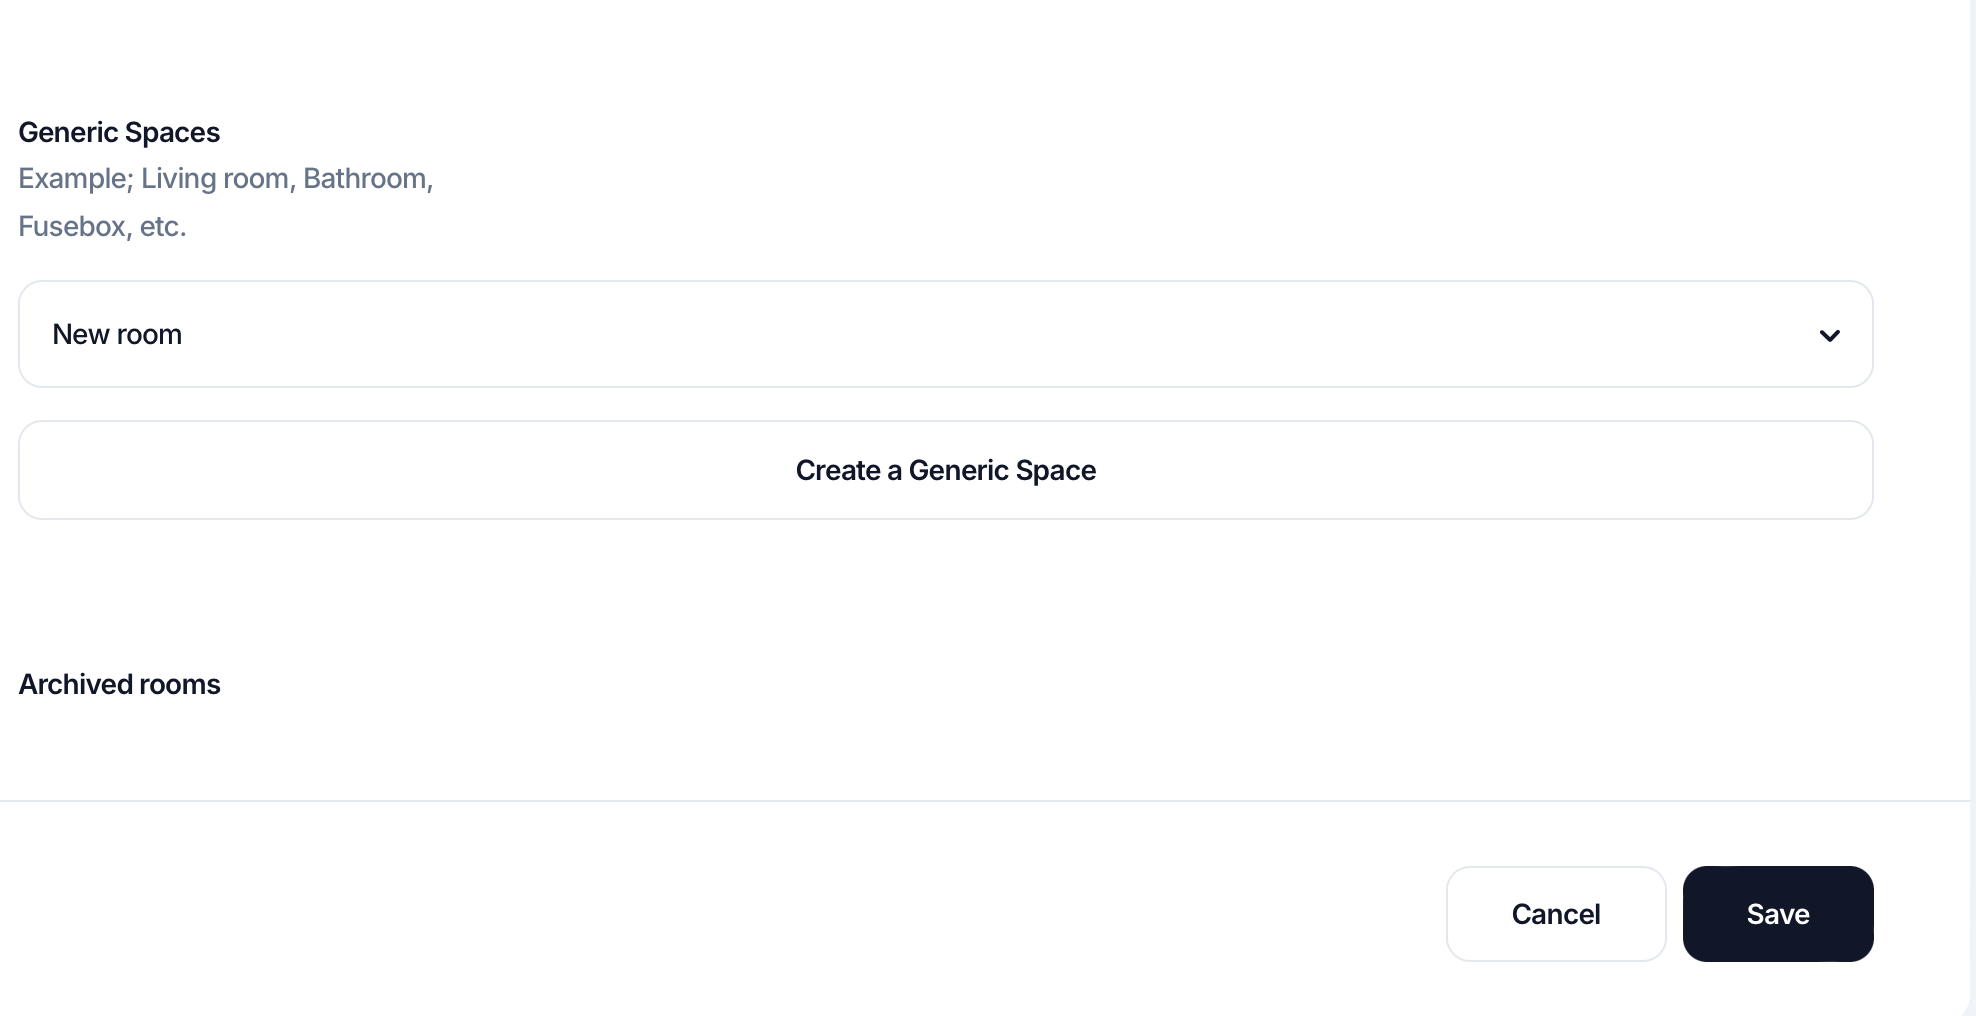Click the Generic Spaces heading
This screenshot has height=1016, width=1976.
pyautogui.click(x=119, y=132)
